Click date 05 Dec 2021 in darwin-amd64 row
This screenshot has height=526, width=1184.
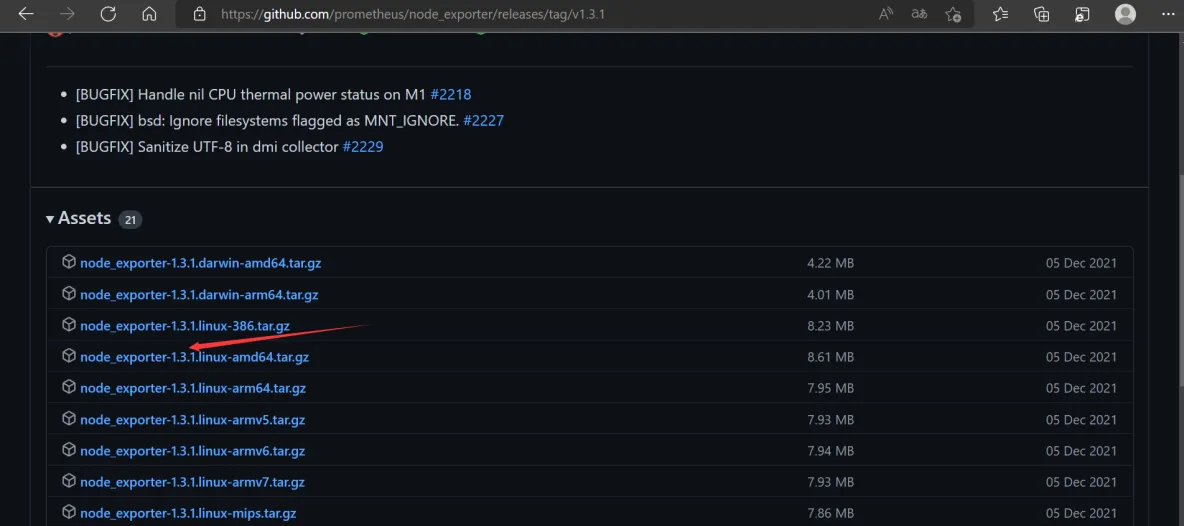pyautogui.click(x=1081, y=263)
